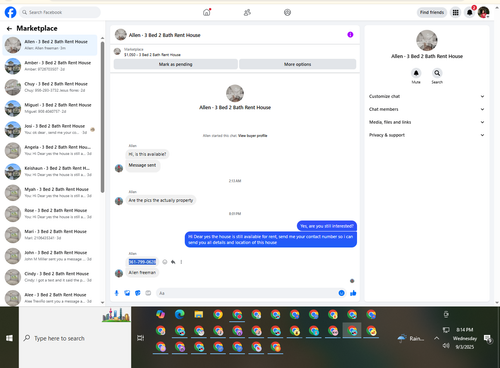The width and height of the screenshot is (500, 368).
Task: Open the Miguel conversation in list
Action: pyautogui.click(x=50, y=108)
